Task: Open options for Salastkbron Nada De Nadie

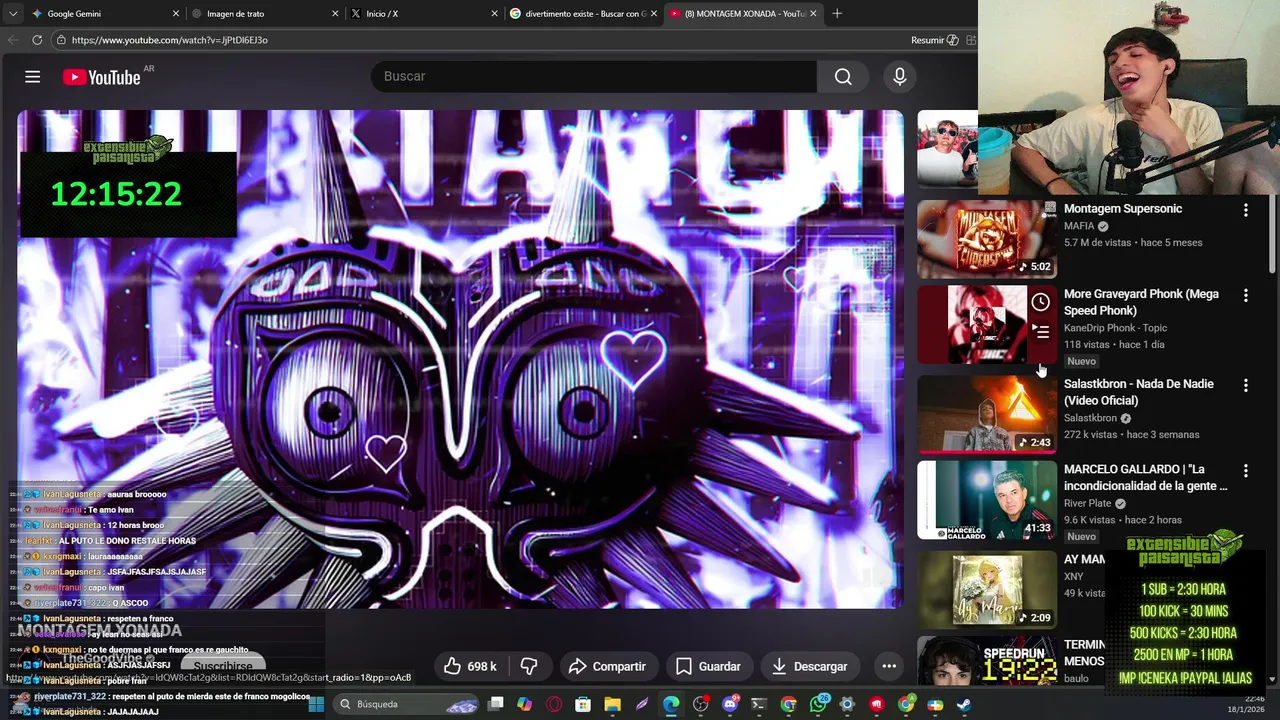Action: (x=1245, y=385)
